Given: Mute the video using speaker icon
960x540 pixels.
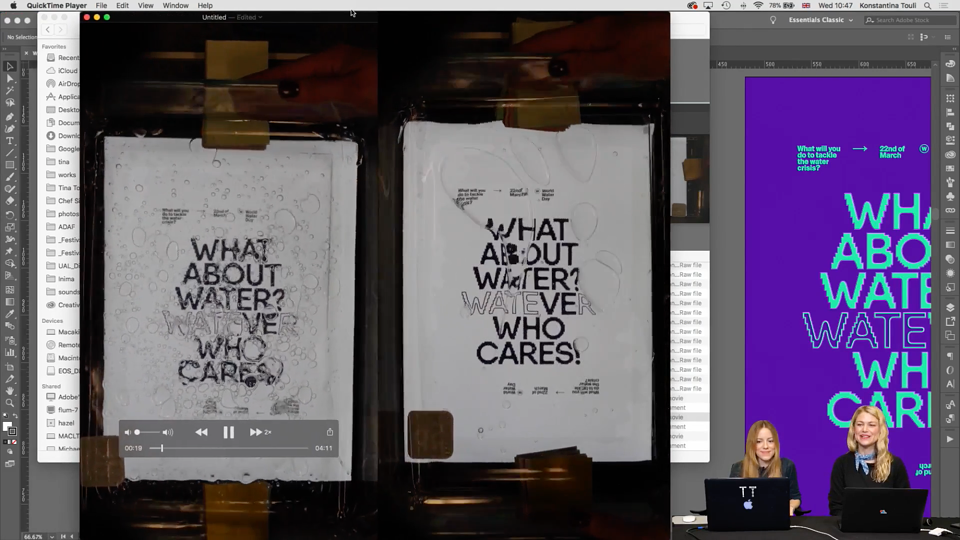Looking at the screenshot, I should [x=127, y=432].
